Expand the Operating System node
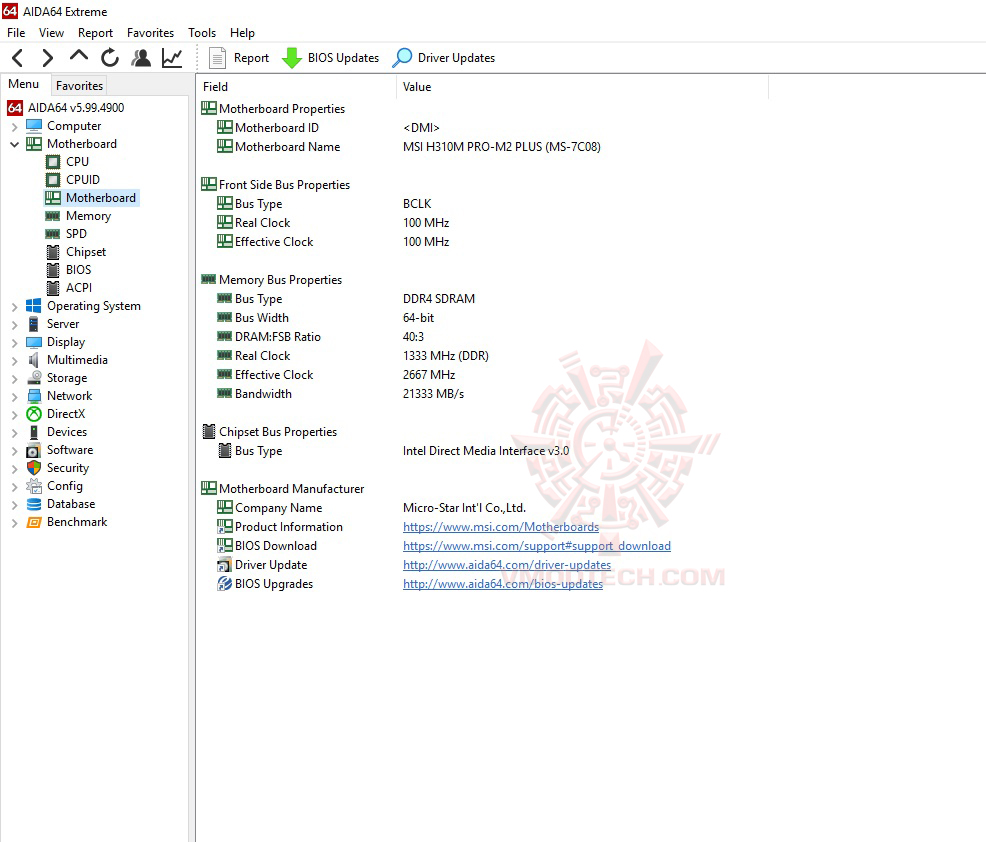Screen dimensions: 986x842 point(14,307)
